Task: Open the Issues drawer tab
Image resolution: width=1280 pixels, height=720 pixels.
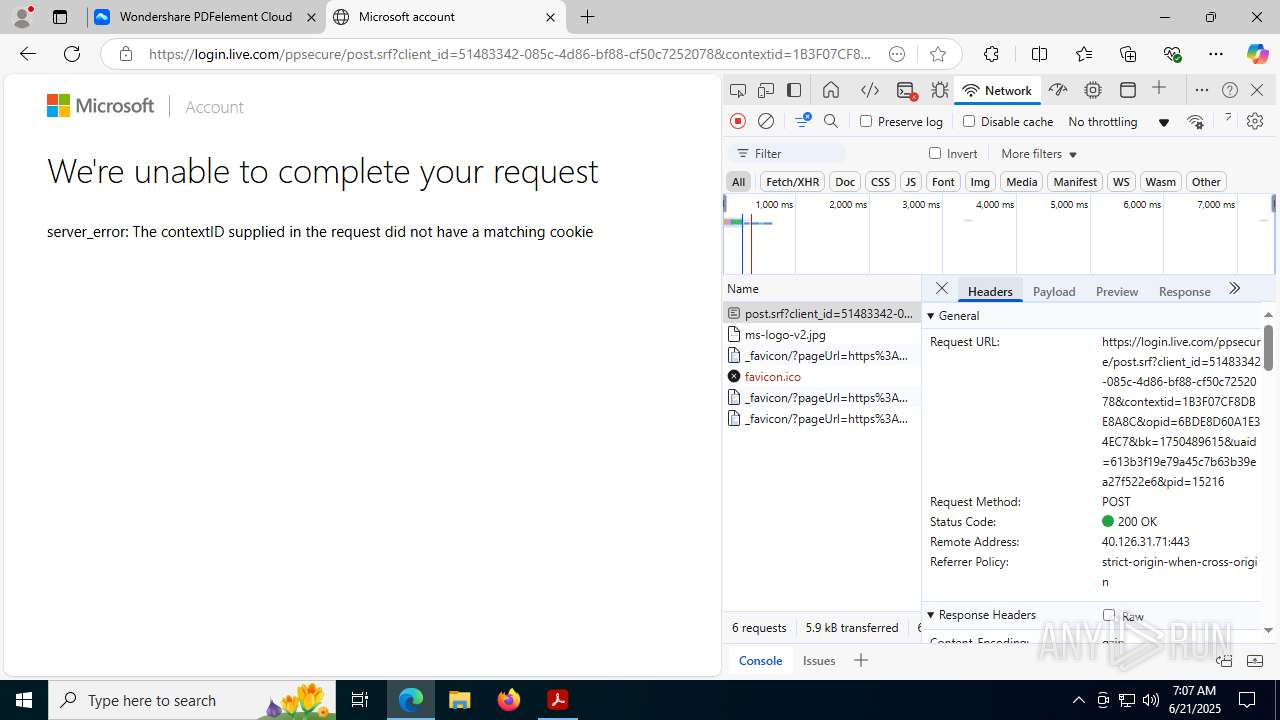Action: pos(819,660)
